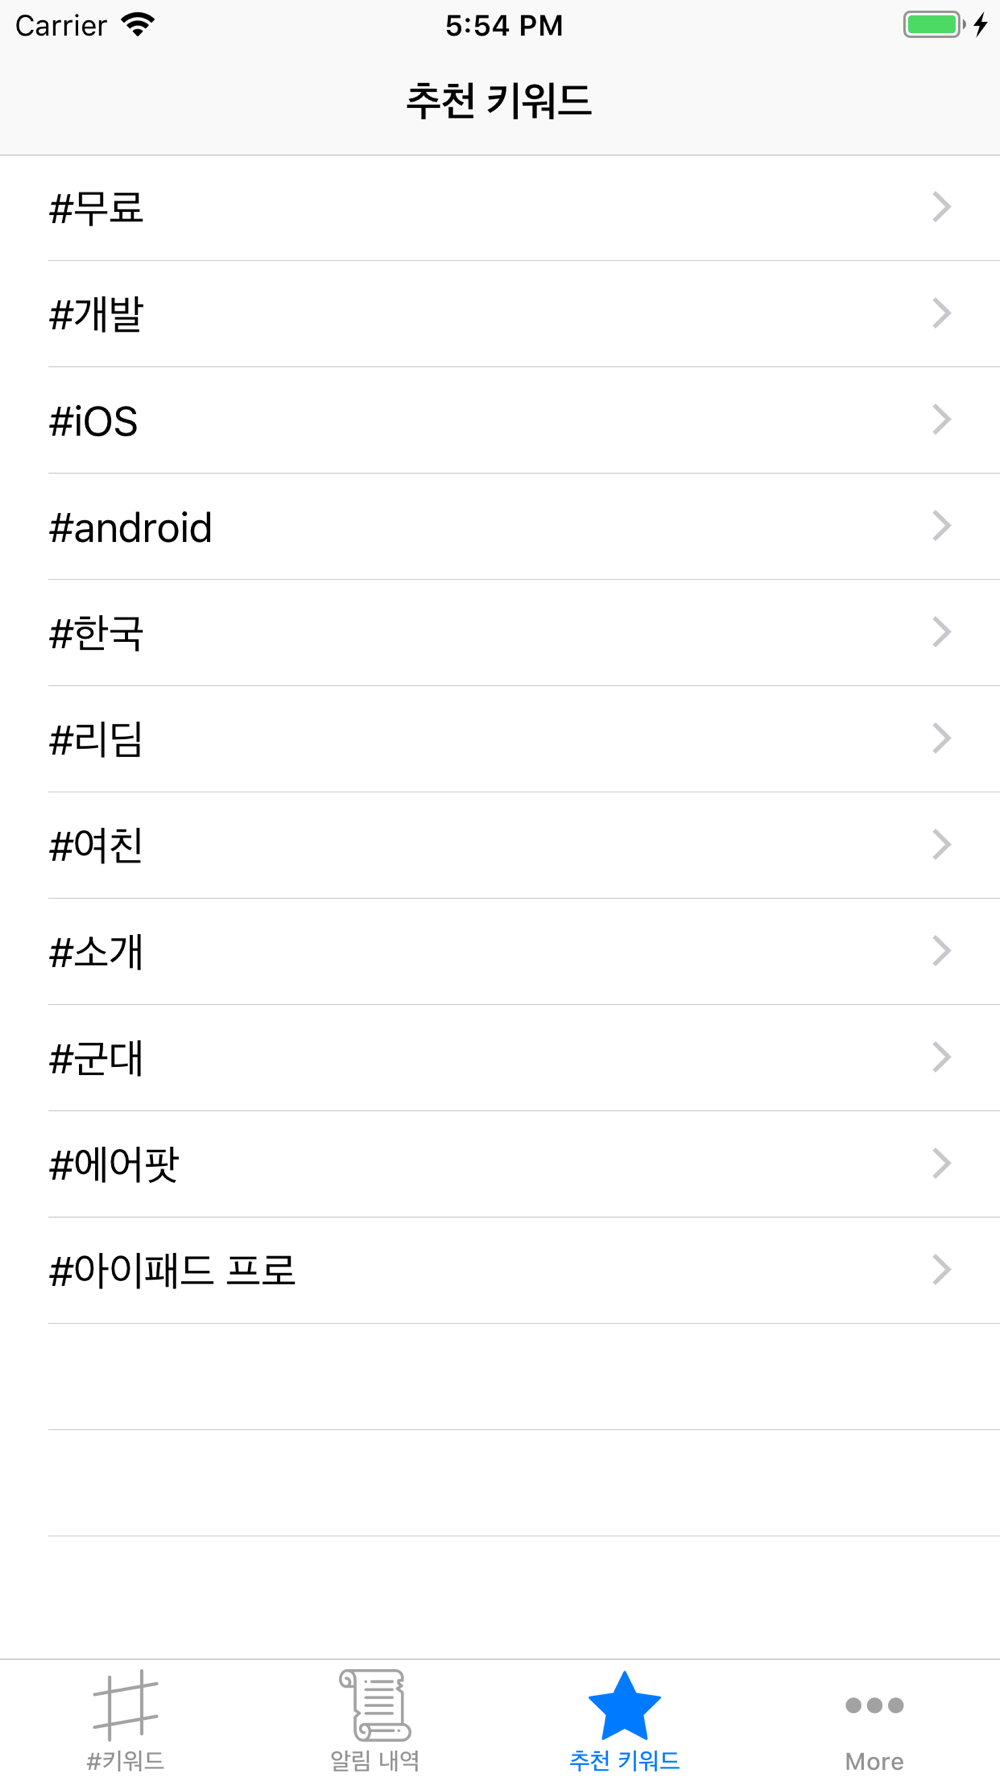Choose the #소개 keyword row
1000x1778 pixels.
pyautogui.click(x=500, y=951)
